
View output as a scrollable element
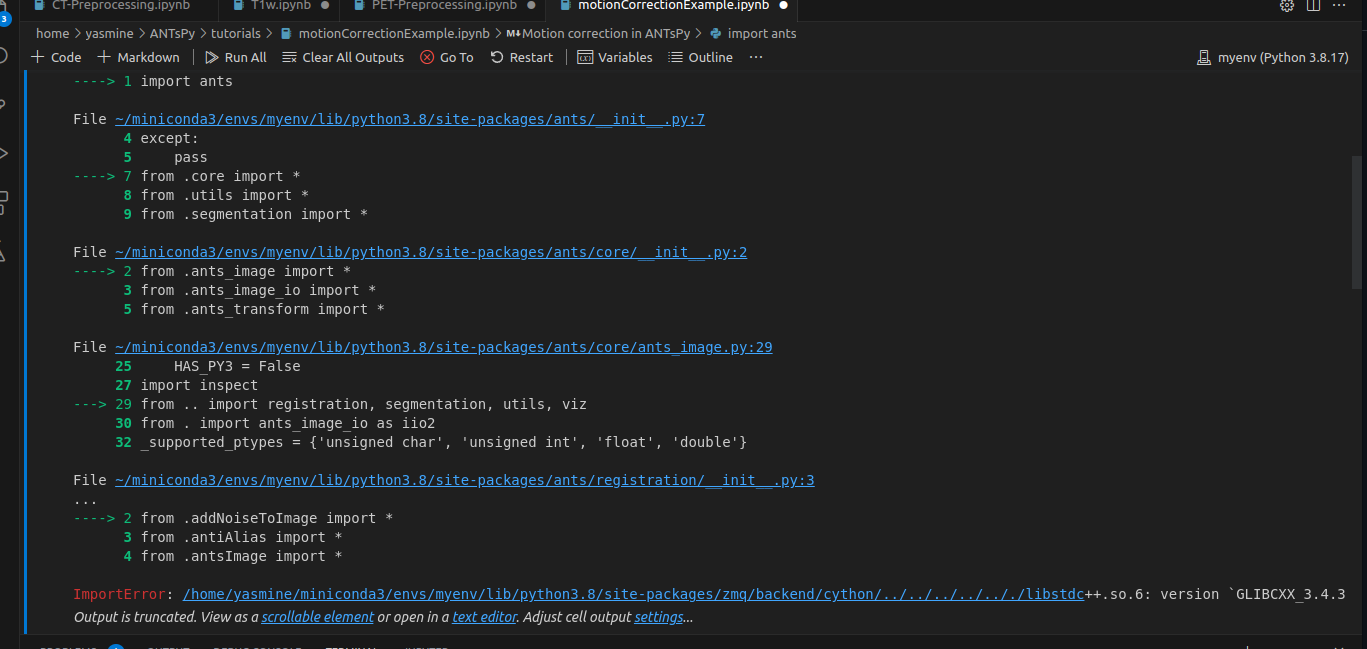pos(317,617)
